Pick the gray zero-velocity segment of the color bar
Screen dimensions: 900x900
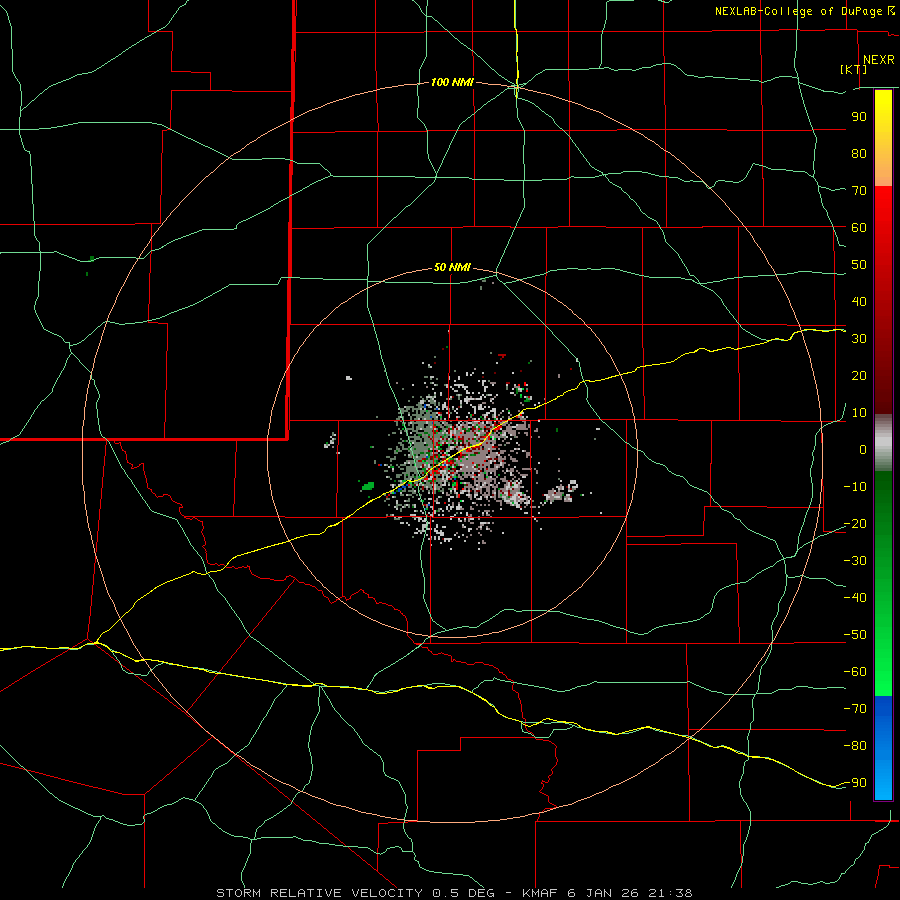click(x=883, y=443)
